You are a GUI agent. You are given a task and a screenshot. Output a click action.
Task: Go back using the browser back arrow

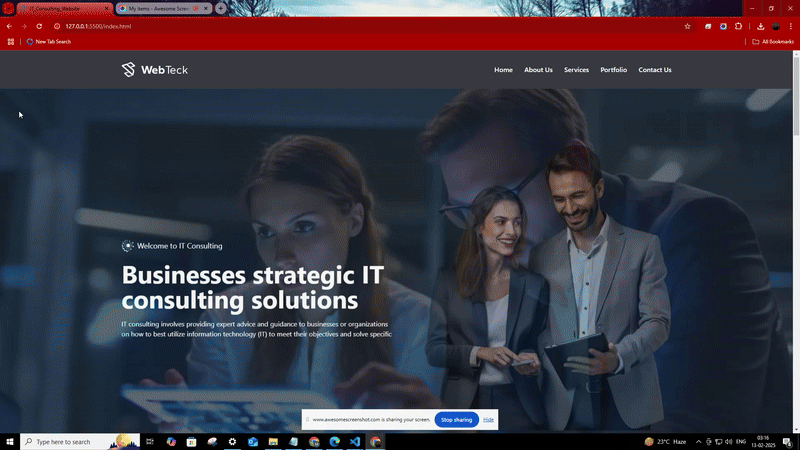point(9,26)
